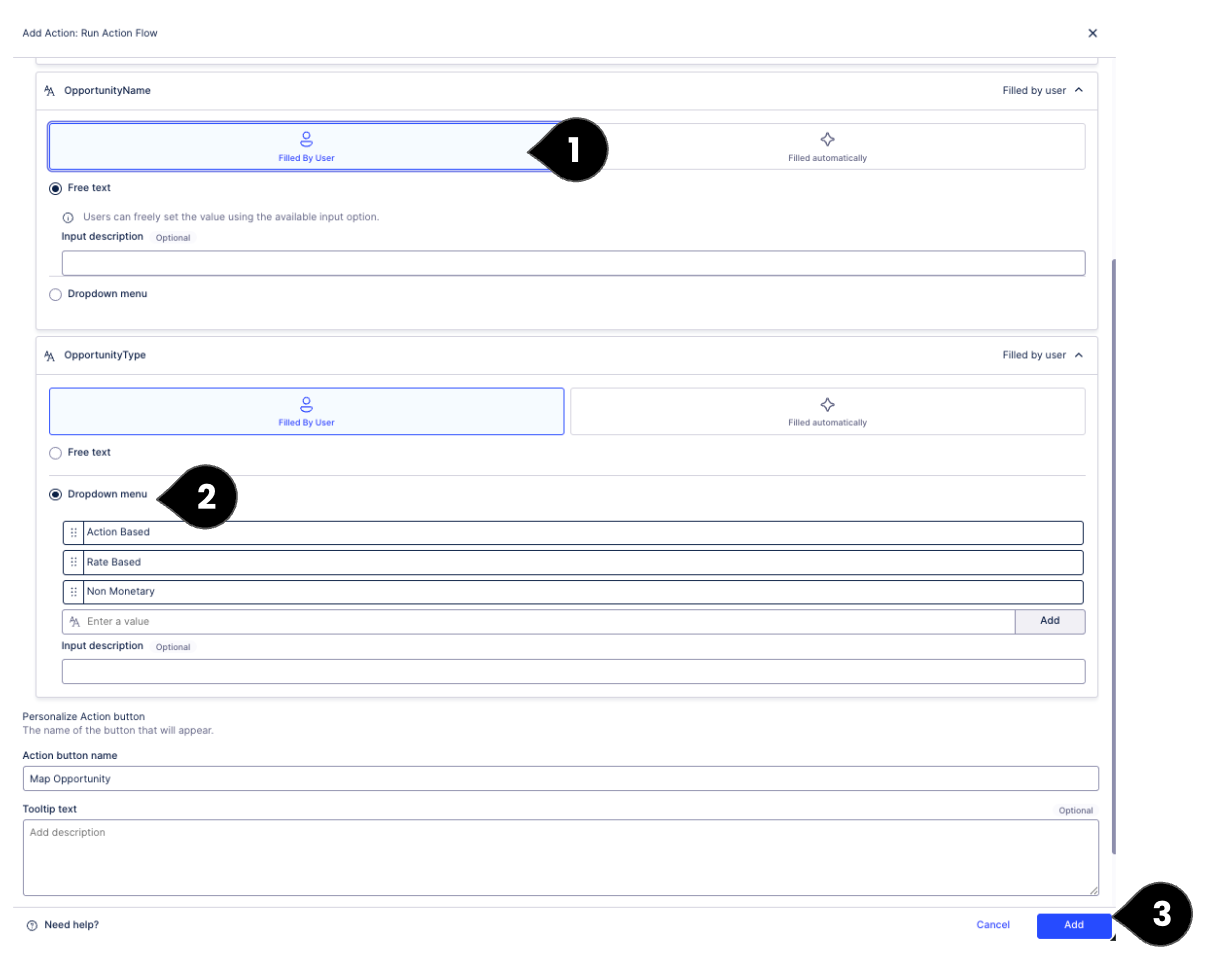Click the Cancel link

(993, 926)
